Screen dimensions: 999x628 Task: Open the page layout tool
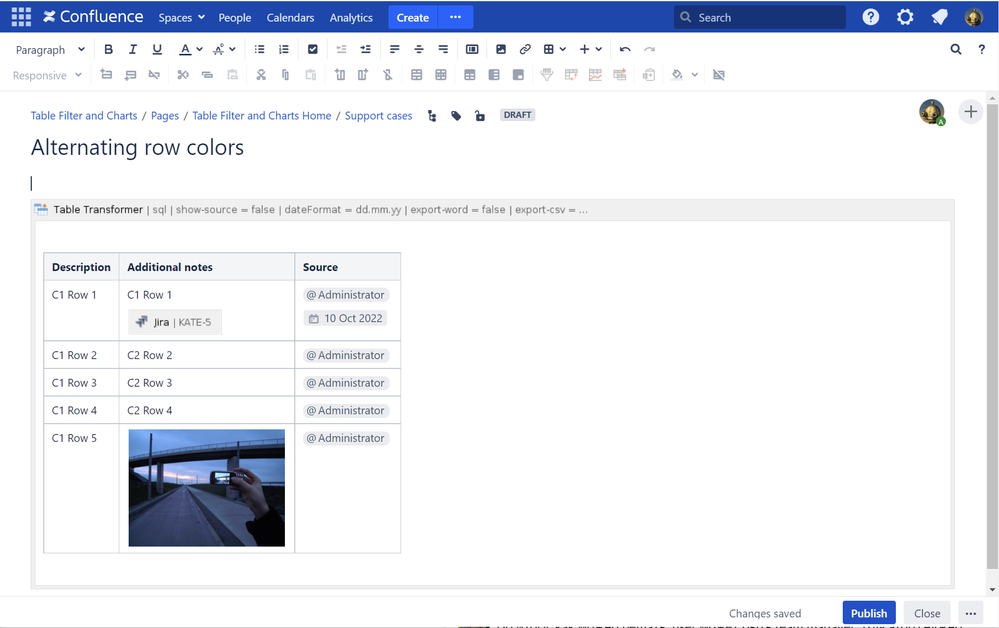click(472, 49)
